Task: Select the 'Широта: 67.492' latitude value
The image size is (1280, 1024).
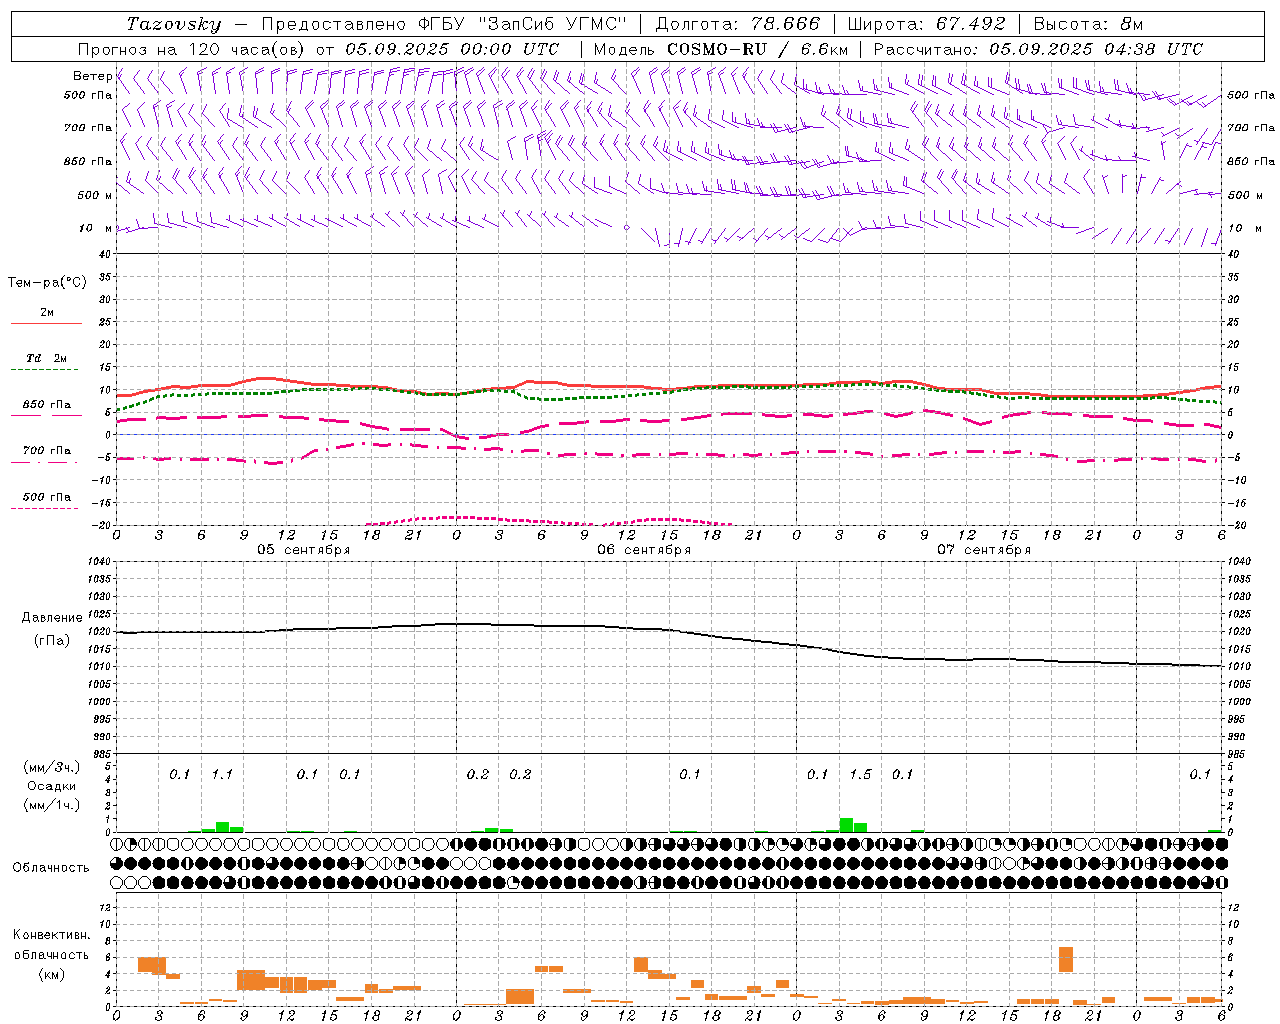Action: (925, 24)
